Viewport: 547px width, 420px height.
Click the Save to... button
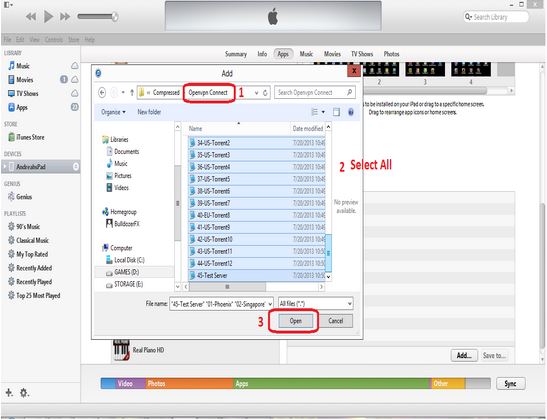494,355
